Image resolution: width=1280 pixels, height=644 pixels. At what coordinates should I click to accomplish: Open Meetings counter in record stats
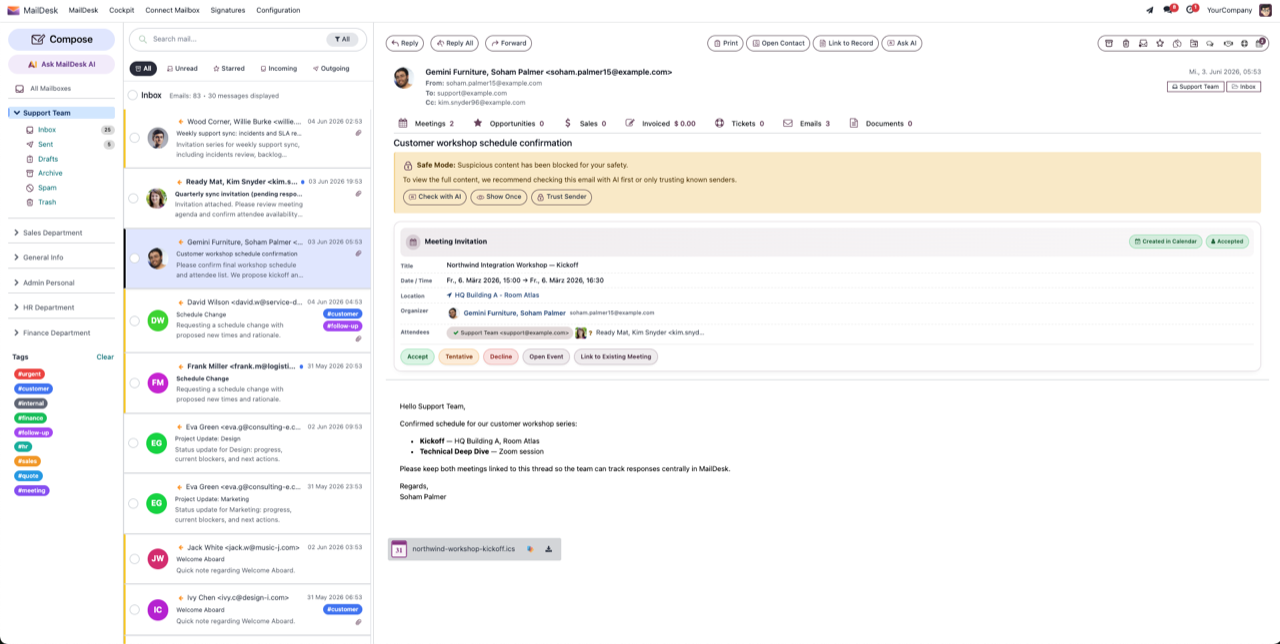[426, 123]
